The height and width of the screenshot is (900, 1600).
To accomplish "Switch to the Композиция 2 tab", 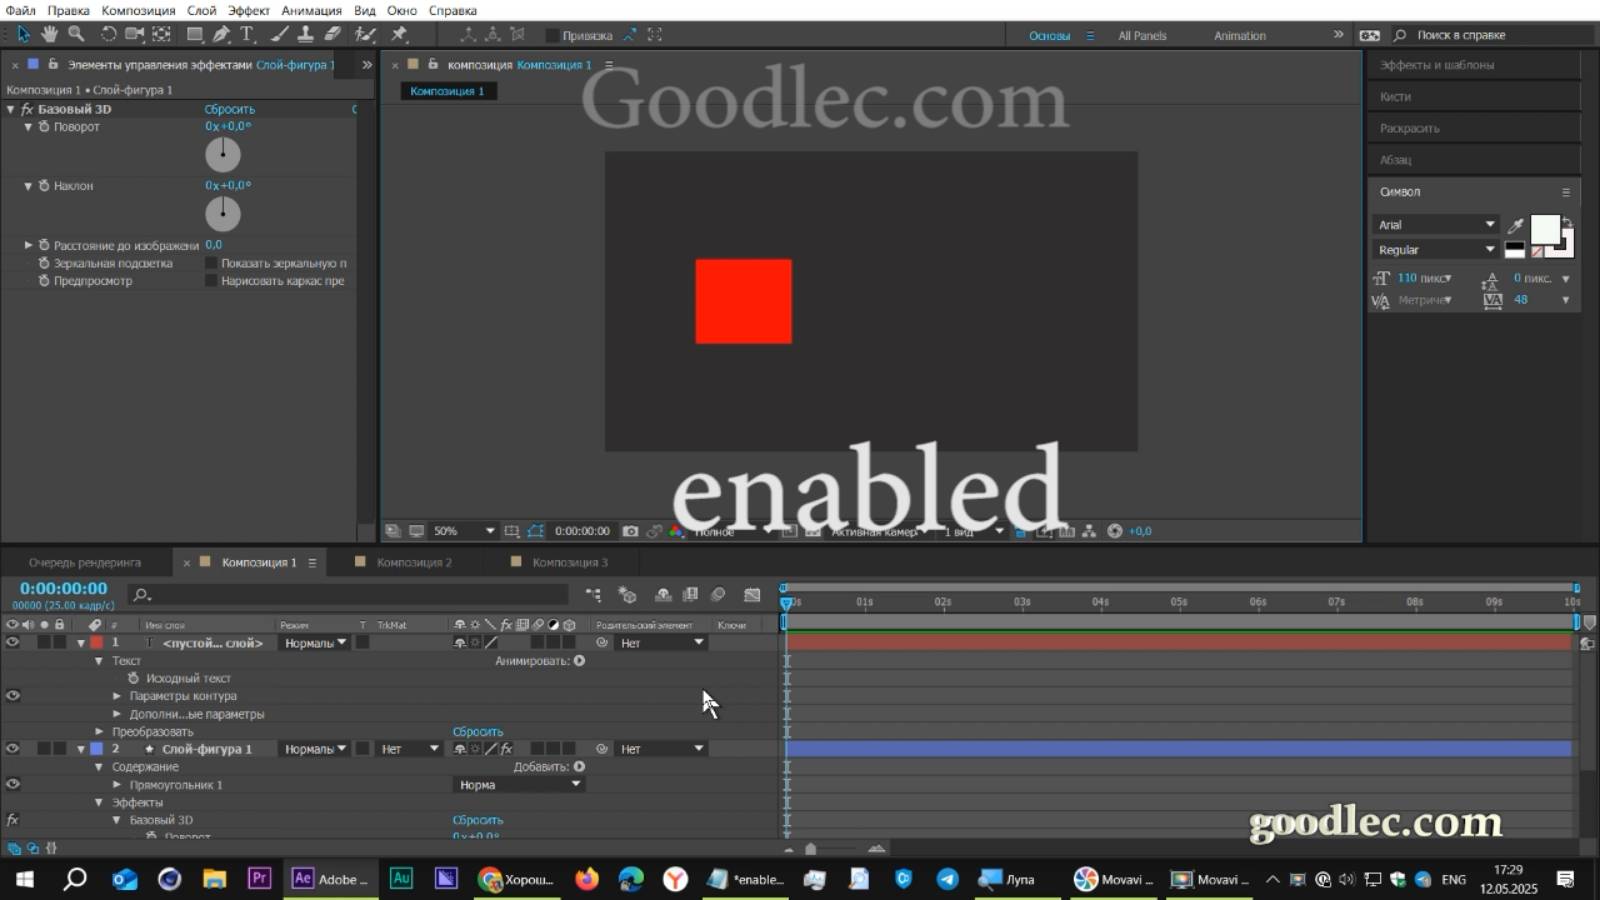I will (x=412, y=562).
